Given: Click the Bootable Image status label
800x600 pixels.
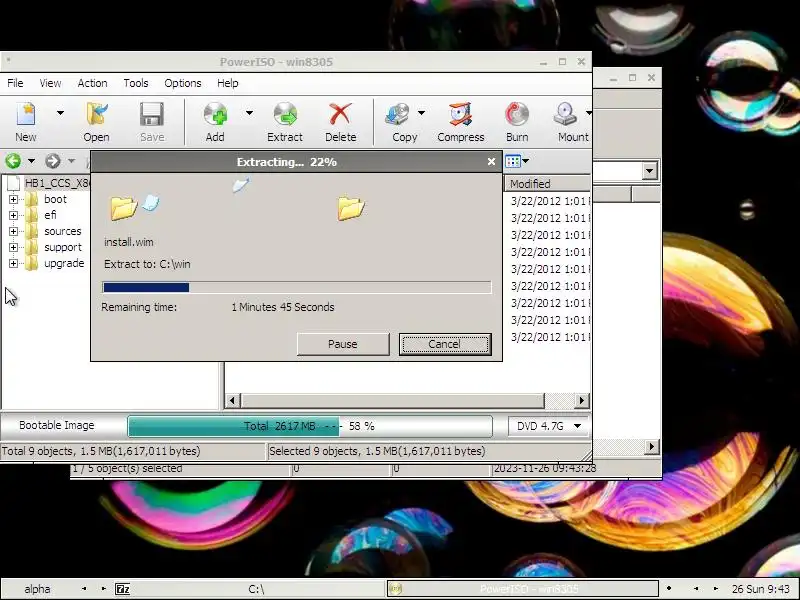Looking at the screenshot, I should [57, 426].
